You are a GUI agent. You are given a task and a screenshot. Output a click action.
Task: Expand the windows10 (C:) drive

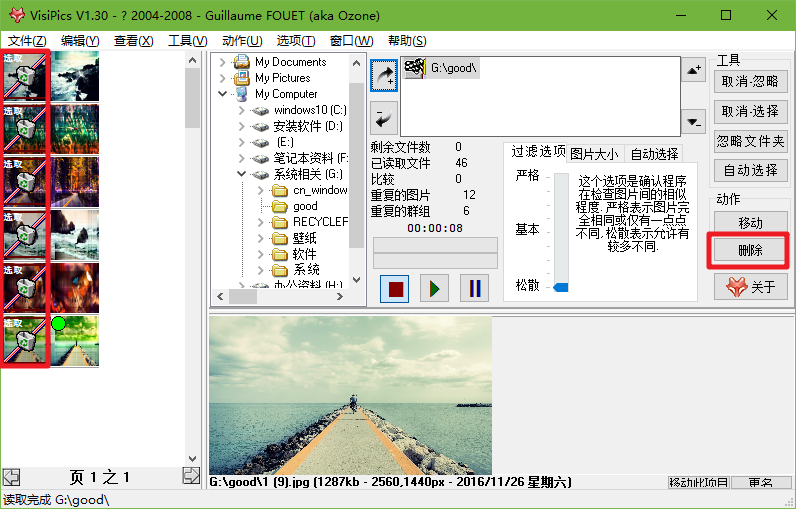(x=241, y=110)
